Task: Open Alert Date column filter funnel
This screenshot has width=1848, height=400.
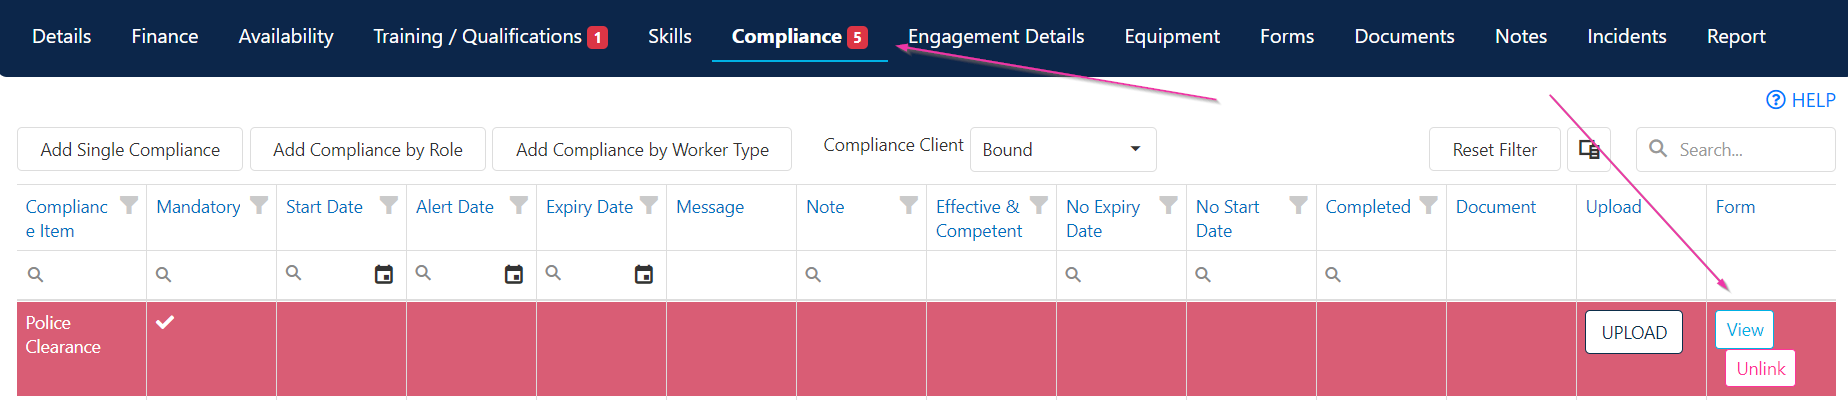Action: 519,205
